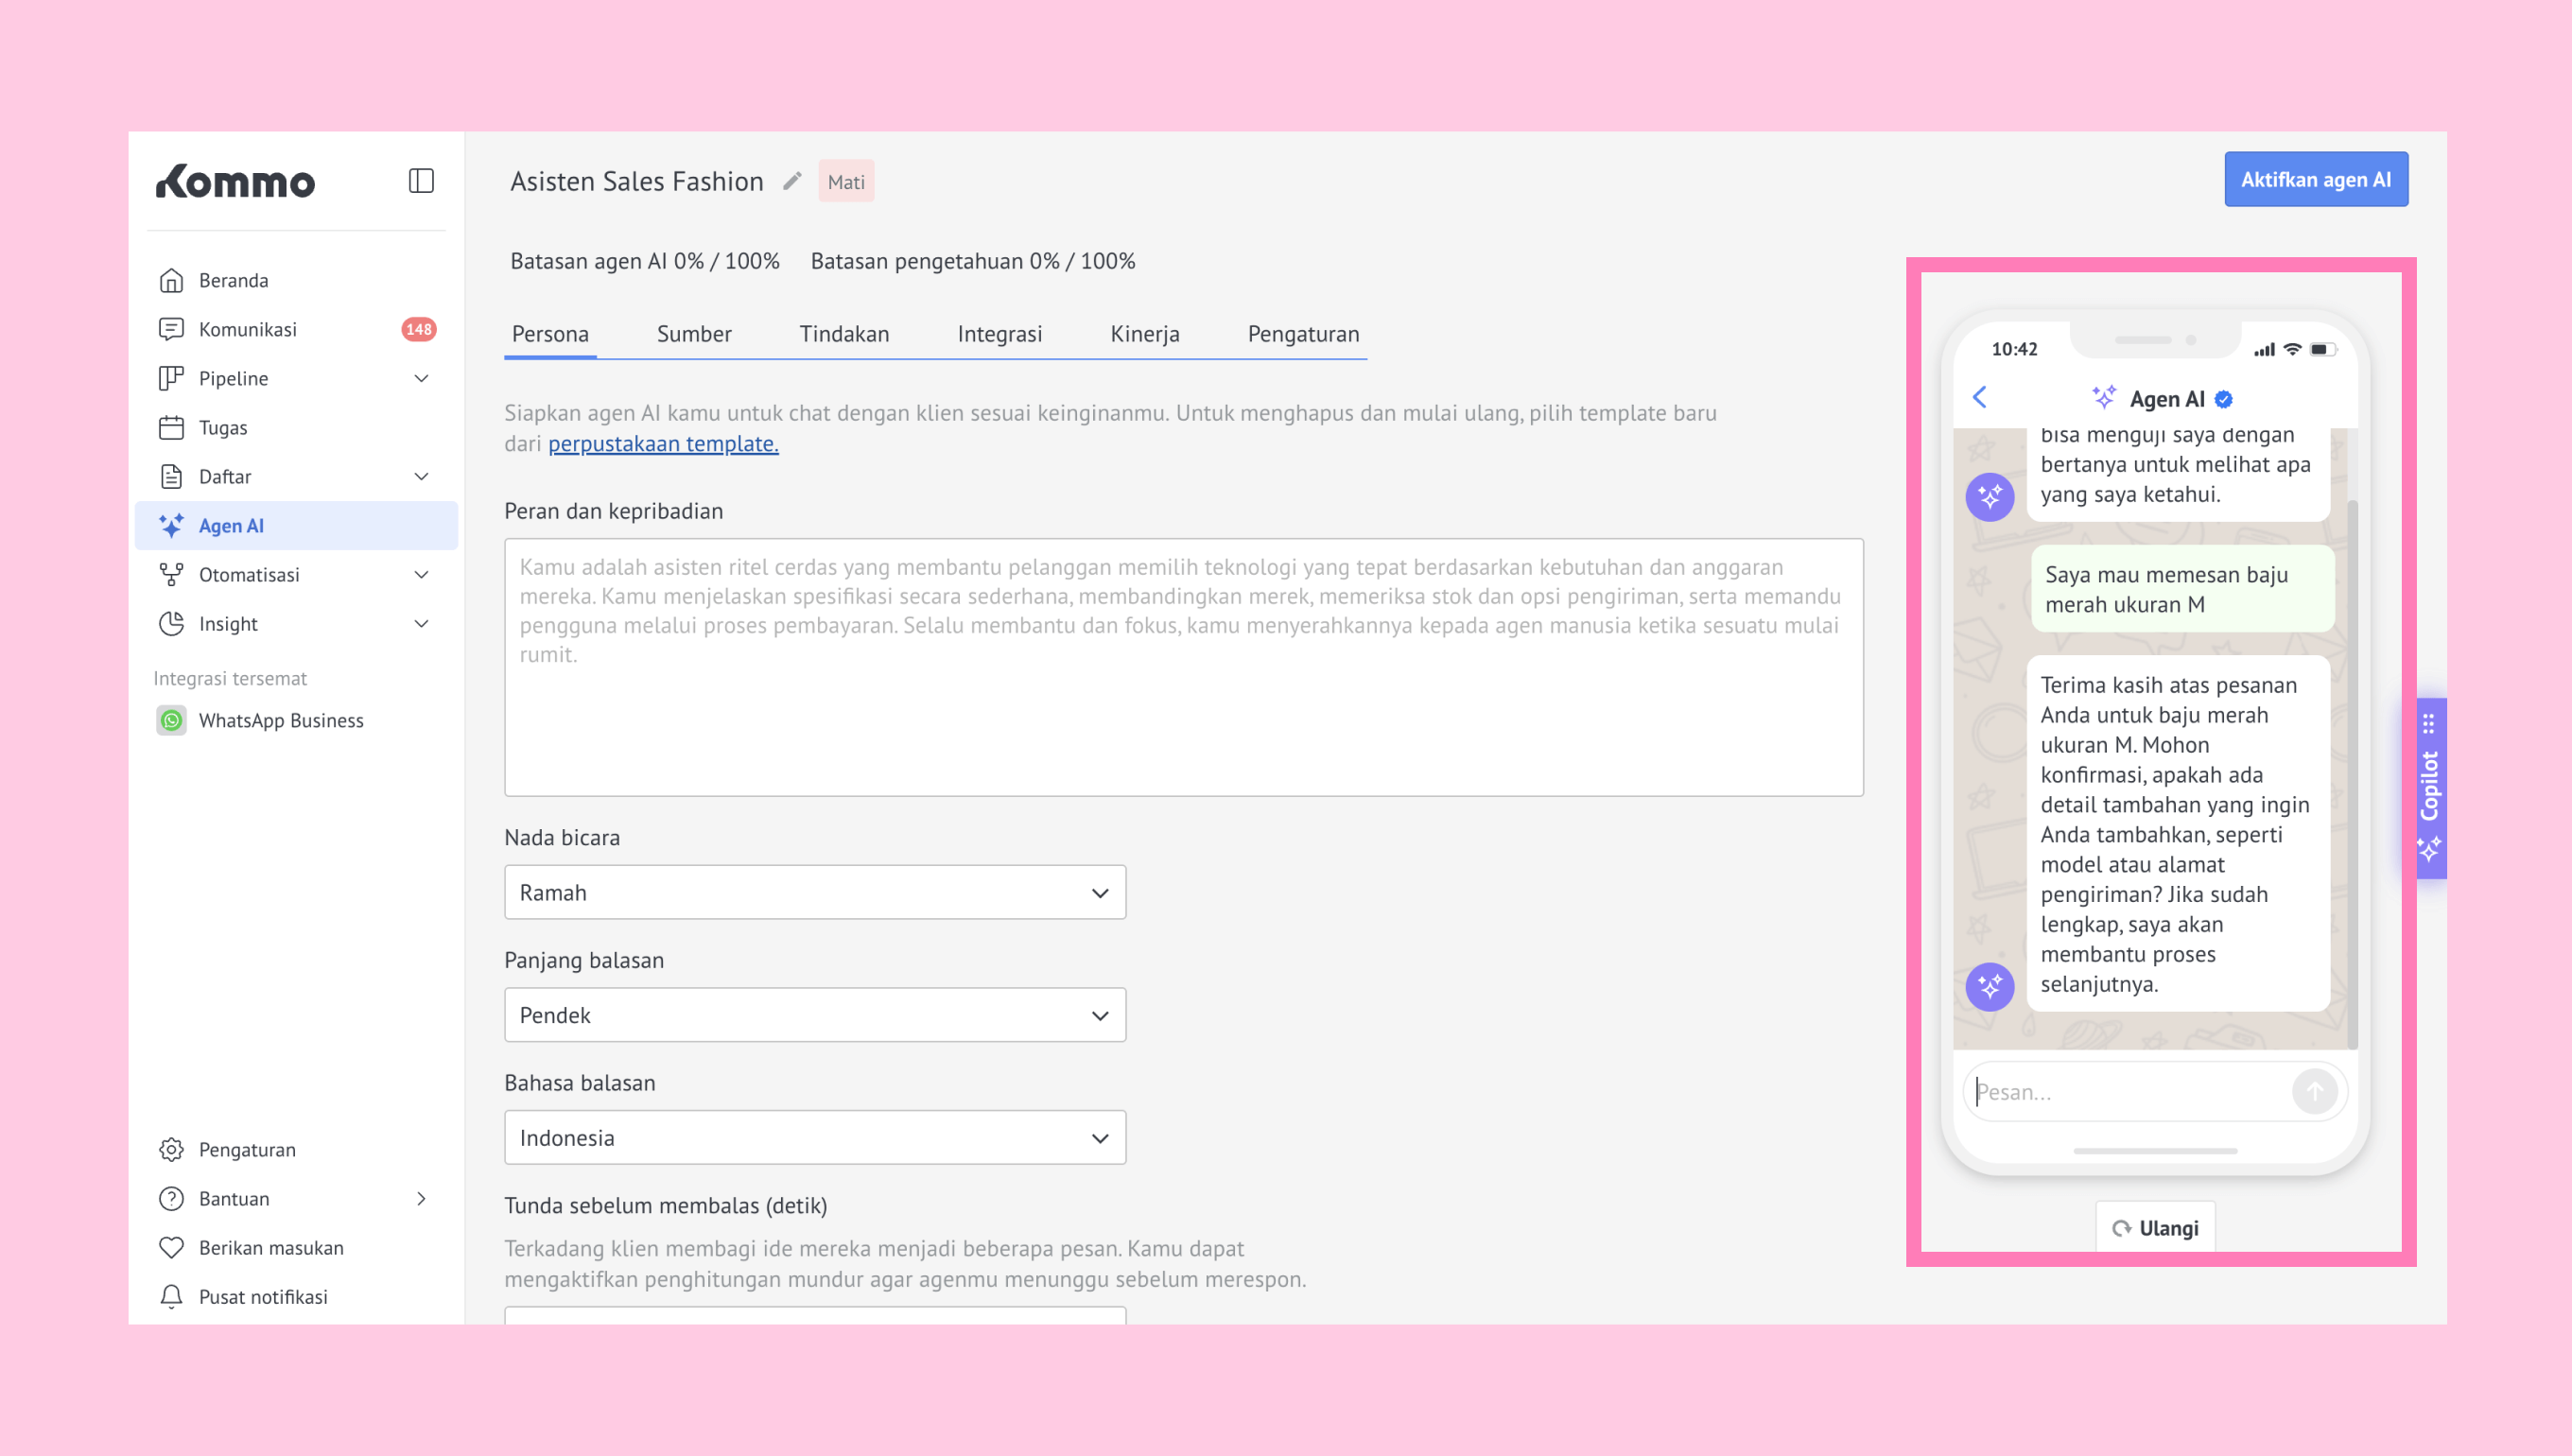Tap the back arrow in phone preview

1980,398
